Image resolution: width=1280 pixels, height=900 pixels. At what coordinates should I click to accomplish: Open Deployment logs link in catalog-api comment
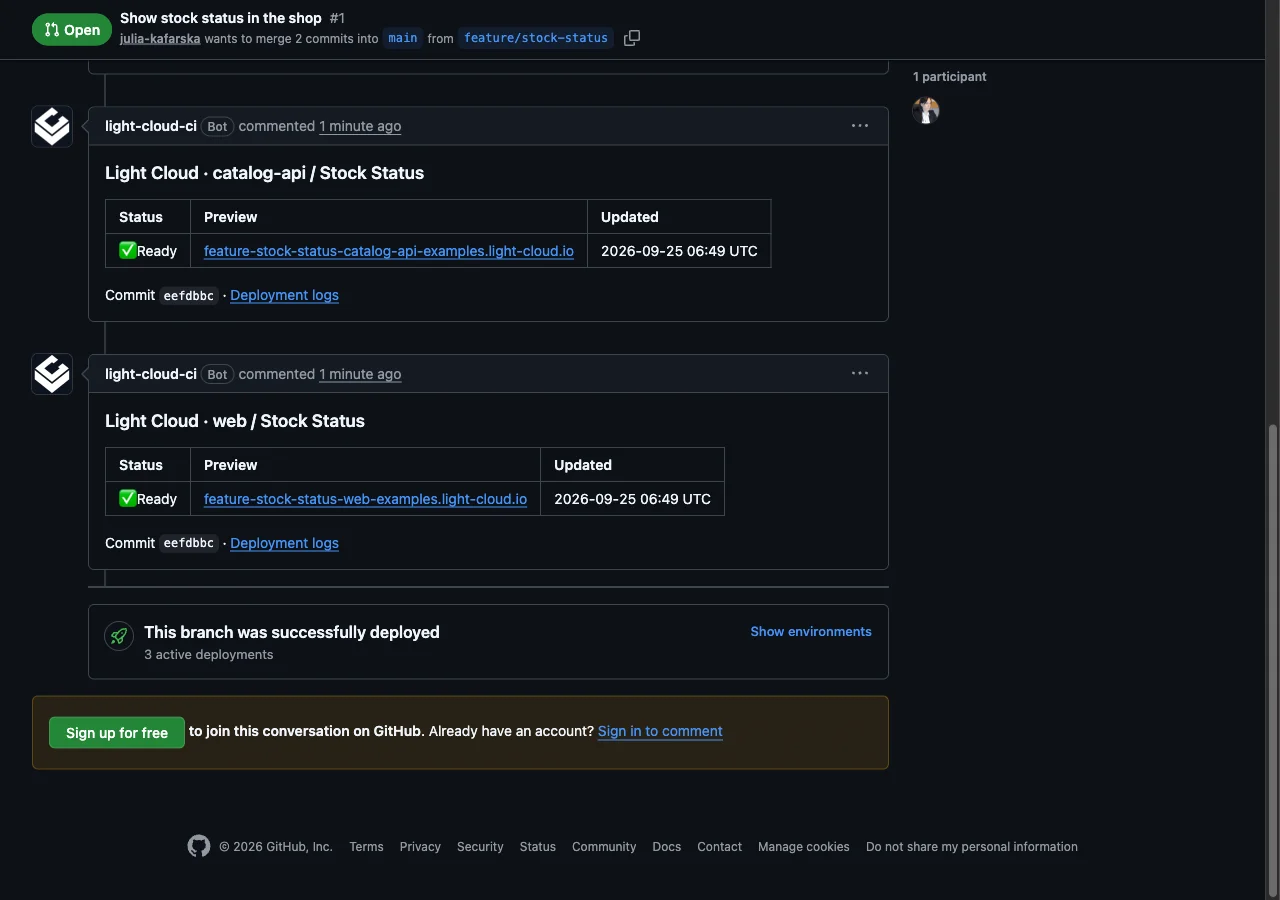pos(284,295)
